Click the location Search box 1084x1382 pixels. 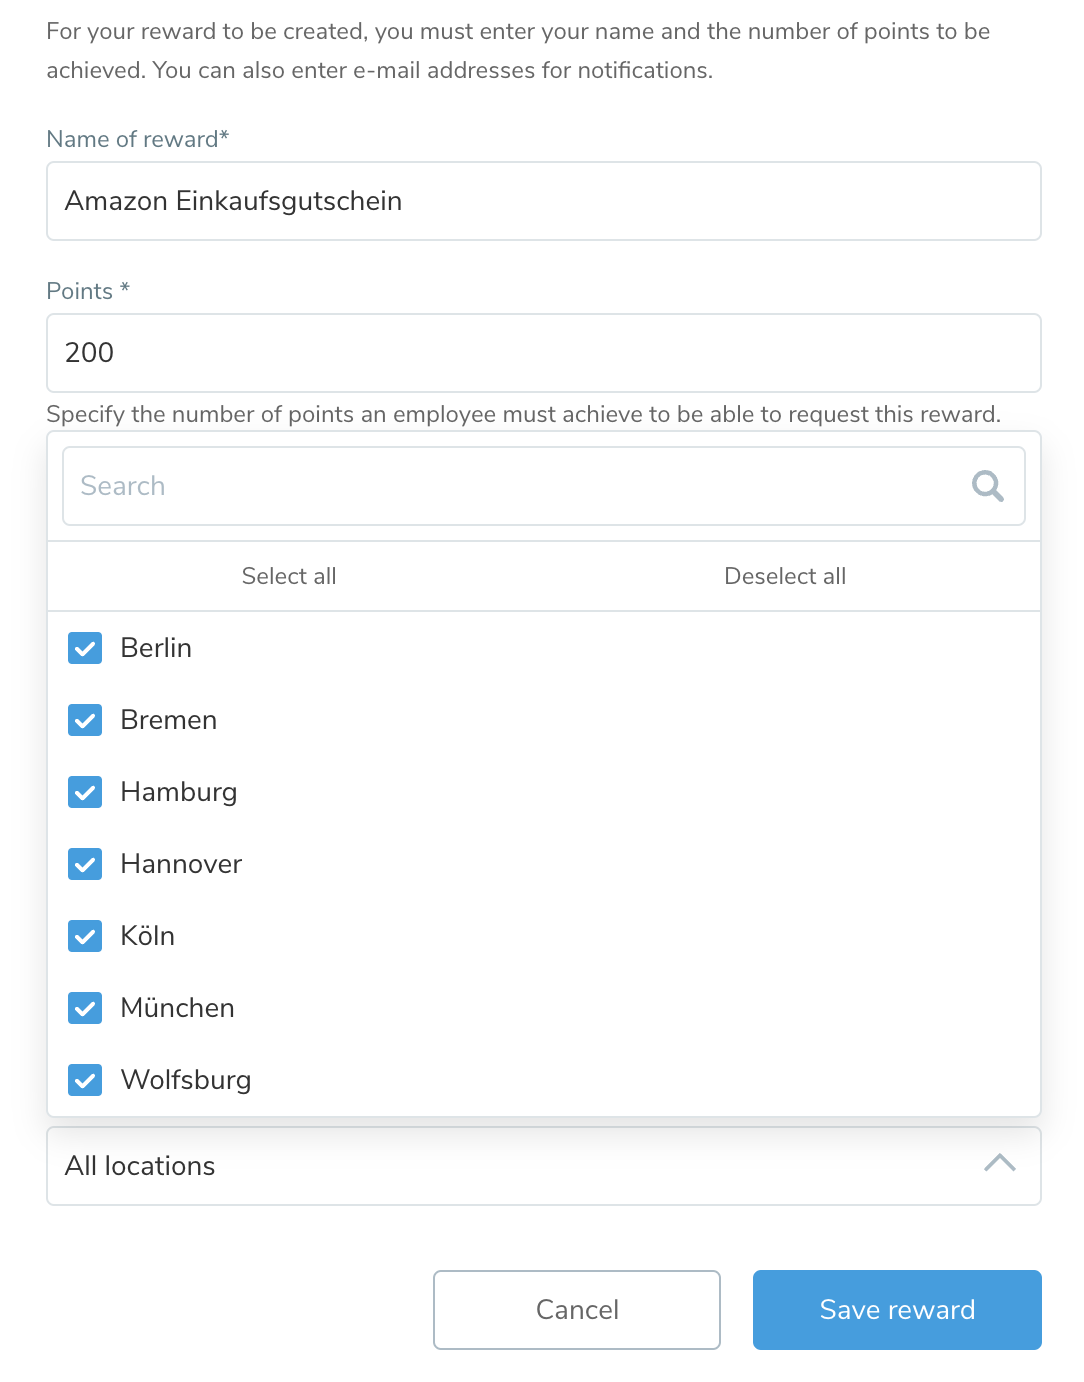pyautogui.click(x=510, y=486)
